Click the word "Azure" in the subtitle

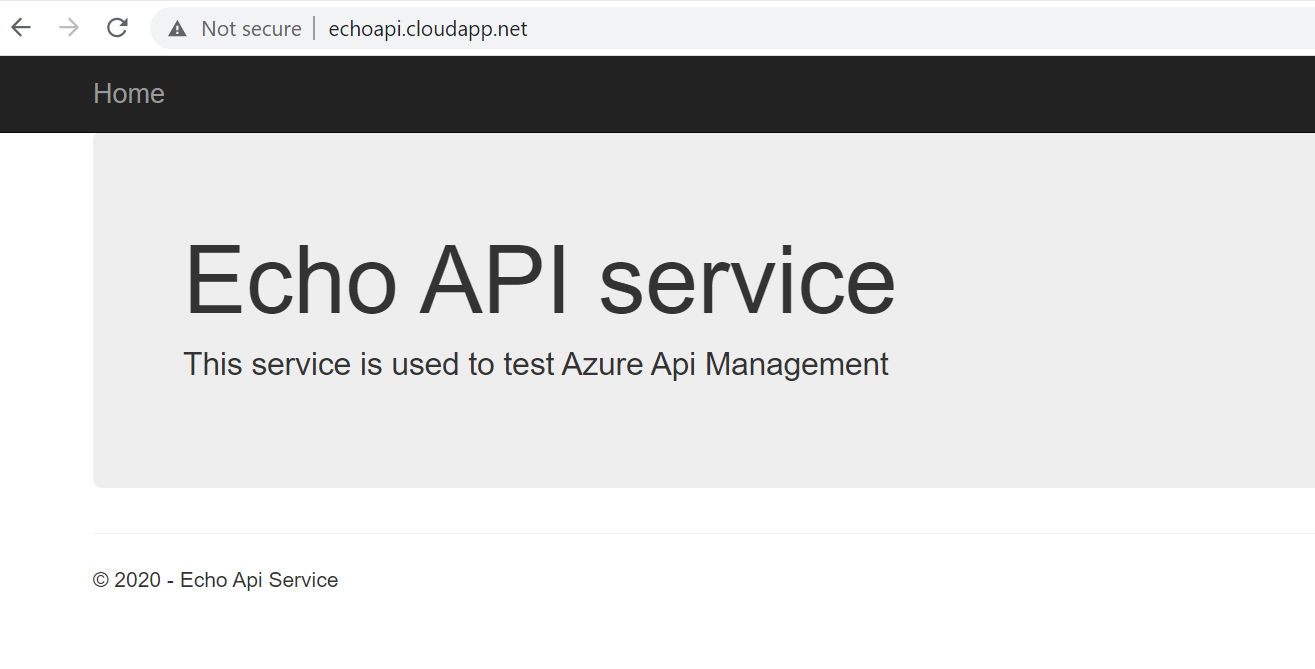click(602, 364)
